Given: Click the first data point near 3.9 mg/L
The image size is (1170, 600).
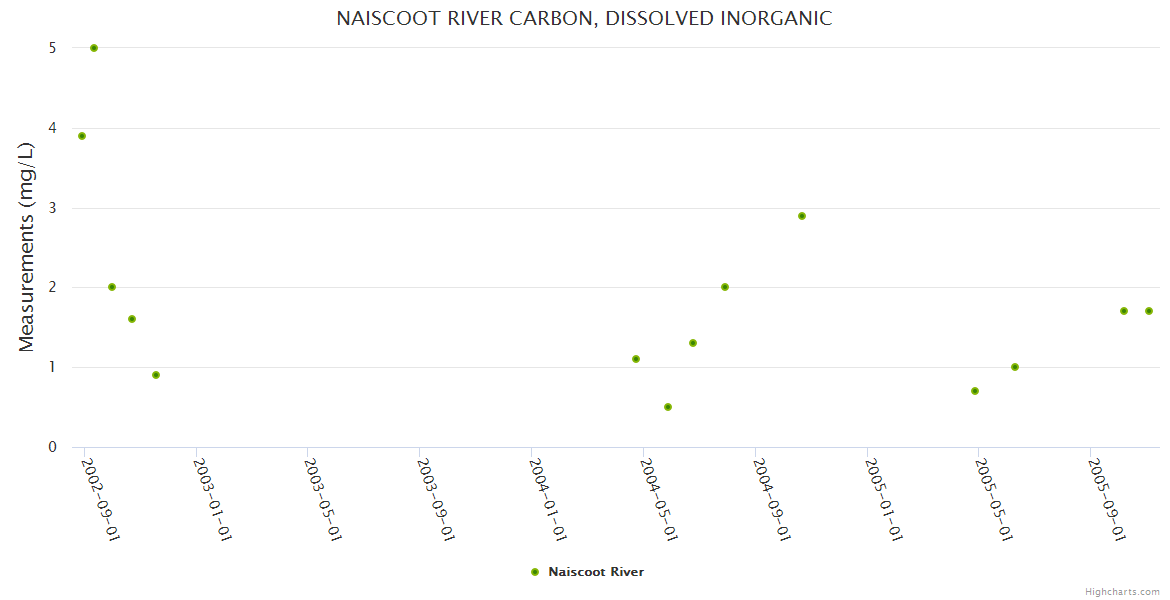Looking at the screenshot, I should 82,136.
